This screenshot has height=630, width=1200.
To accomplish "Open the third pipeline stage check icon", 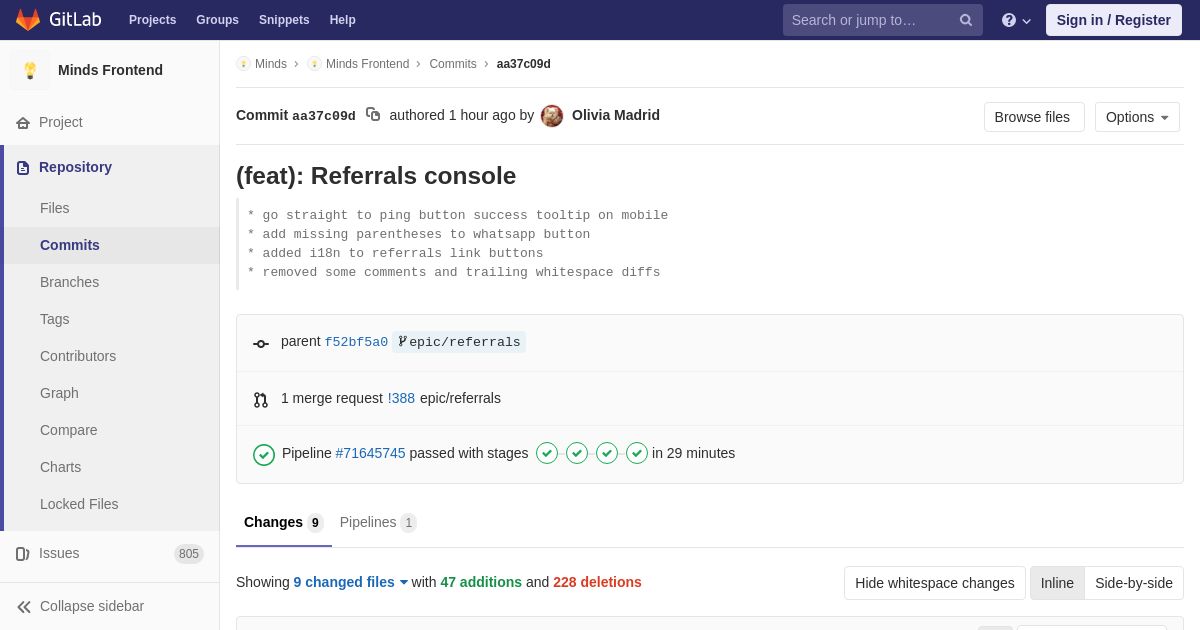I will [607, 453].
